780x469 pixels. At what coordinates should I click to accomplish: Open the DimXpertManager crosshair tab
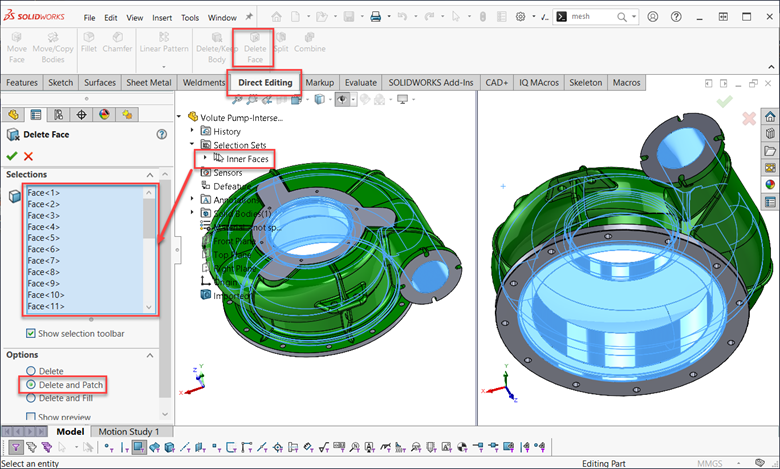click(x=82, y=115)
